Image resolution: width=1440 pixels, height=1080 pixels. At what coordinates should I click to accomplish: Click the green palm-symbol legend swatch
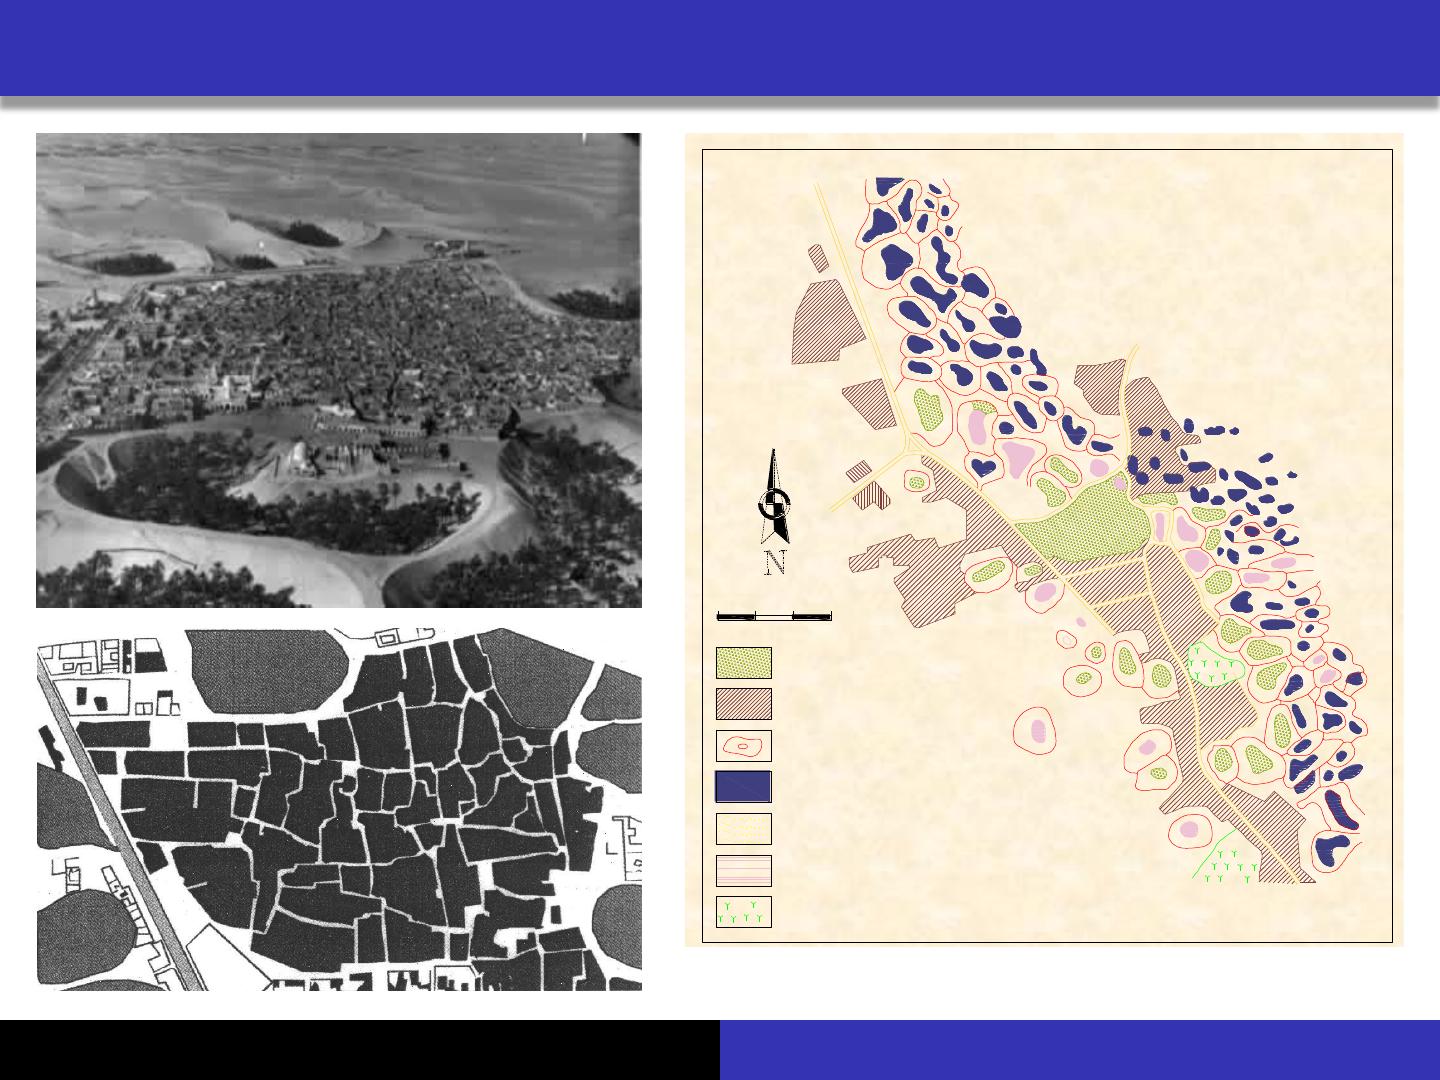click(744, 912)
